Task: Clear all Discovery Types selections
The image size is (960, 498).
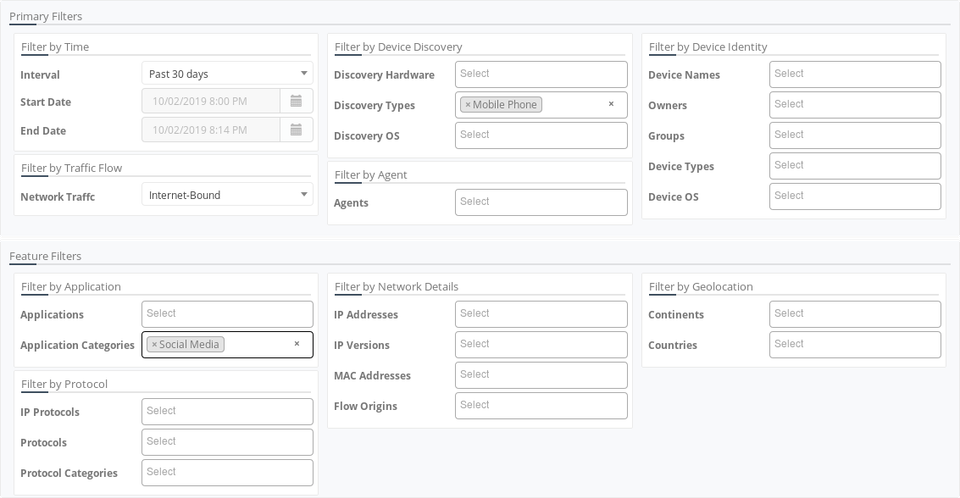Action: point(611,104)
